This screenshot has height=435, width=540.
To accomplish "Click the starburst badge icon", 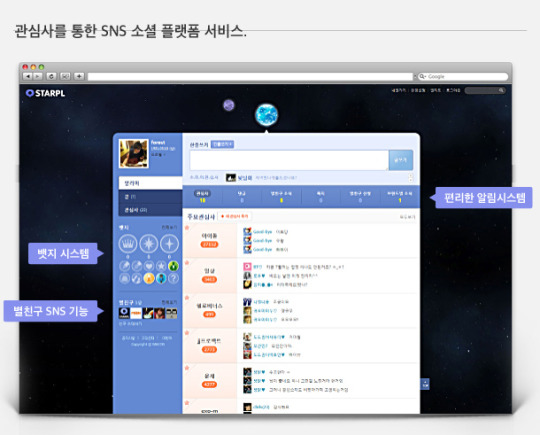I will [149, 243].
